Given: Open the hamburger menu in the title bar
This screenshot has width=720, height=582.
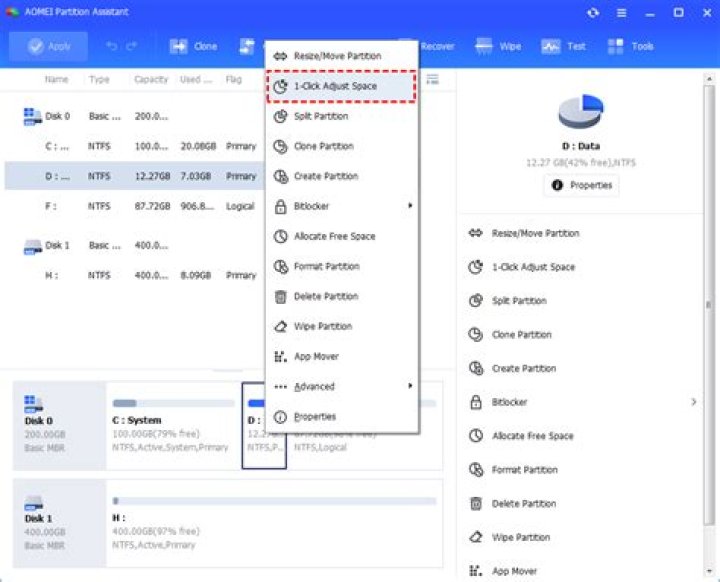Looking at the screenshot, I should 623,13.
